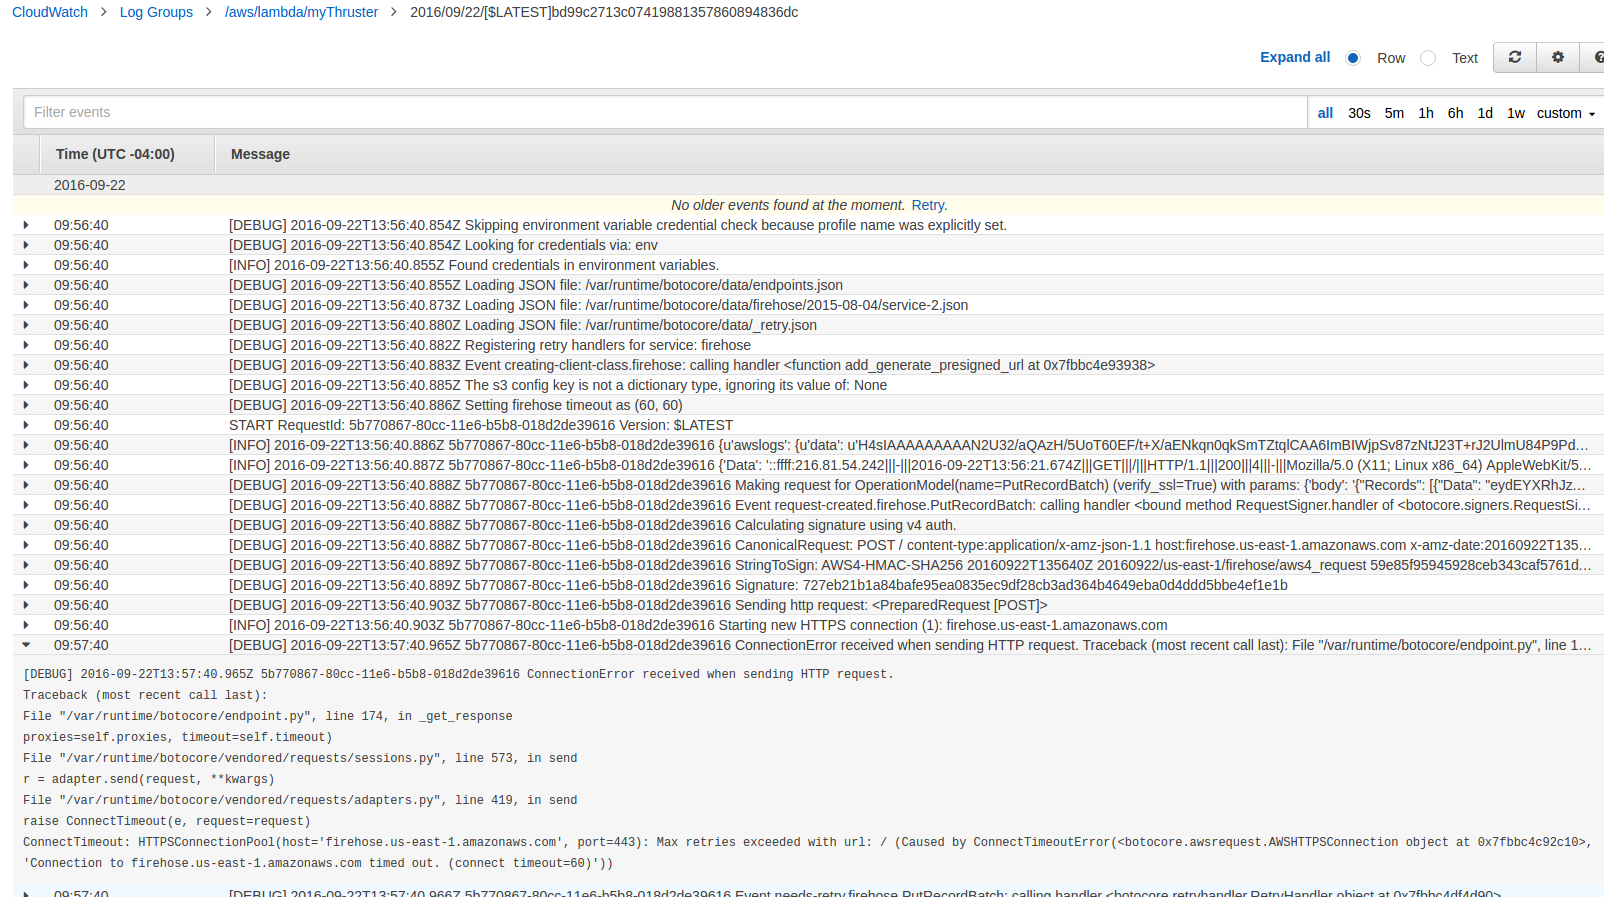1604x897 pixels.
Task: Expand the endpoints.json loading log row
Action: coord(26,285)
